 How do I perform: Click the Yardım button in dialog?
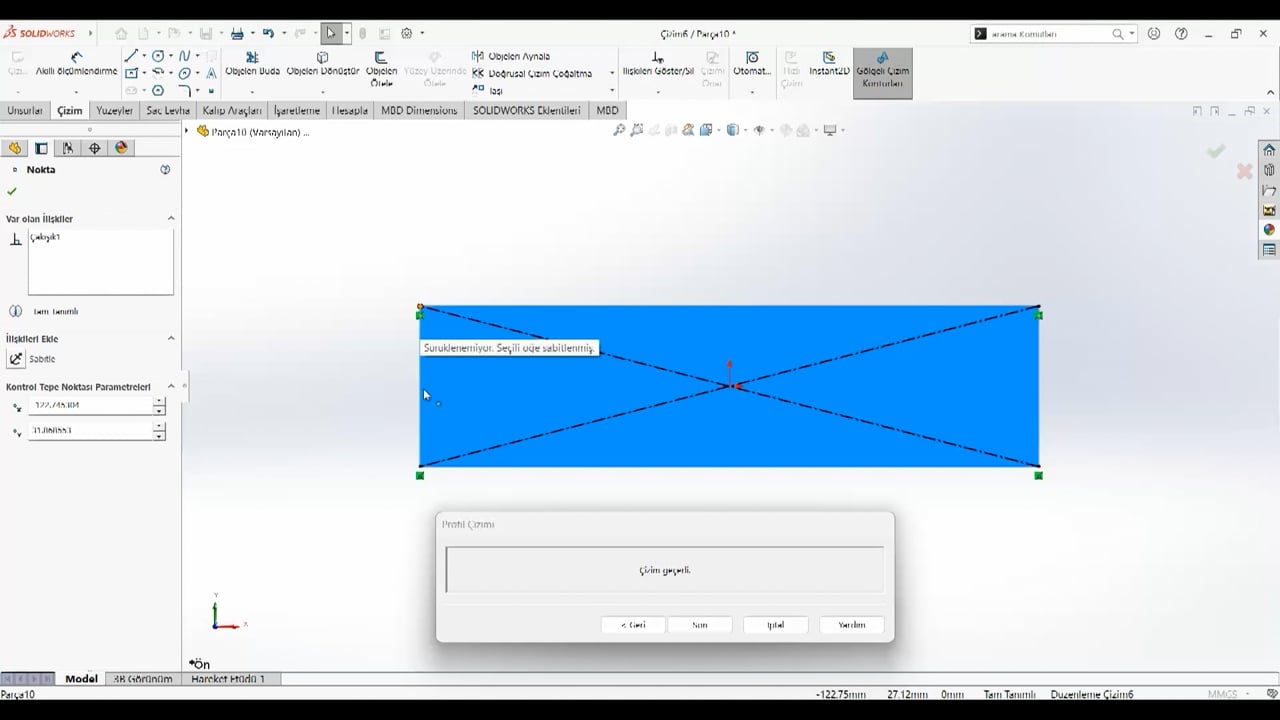(852, 625)
